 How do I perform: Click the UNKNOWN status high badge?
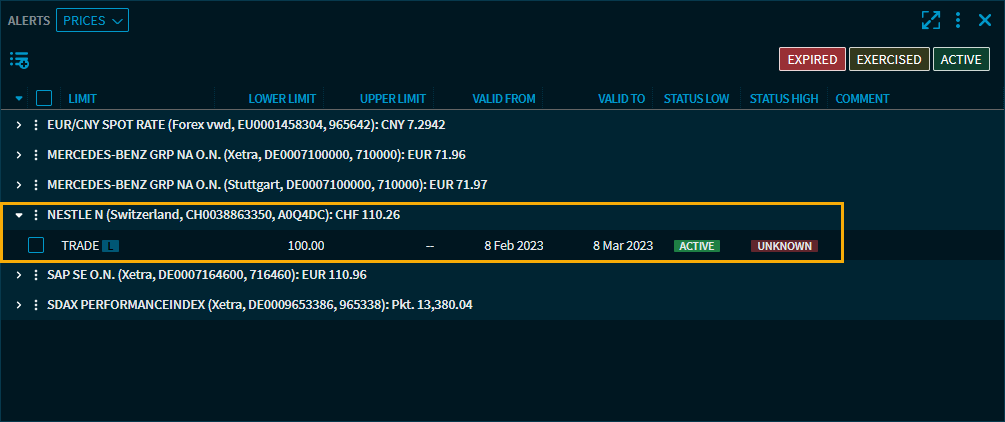(x=784, y=246)
